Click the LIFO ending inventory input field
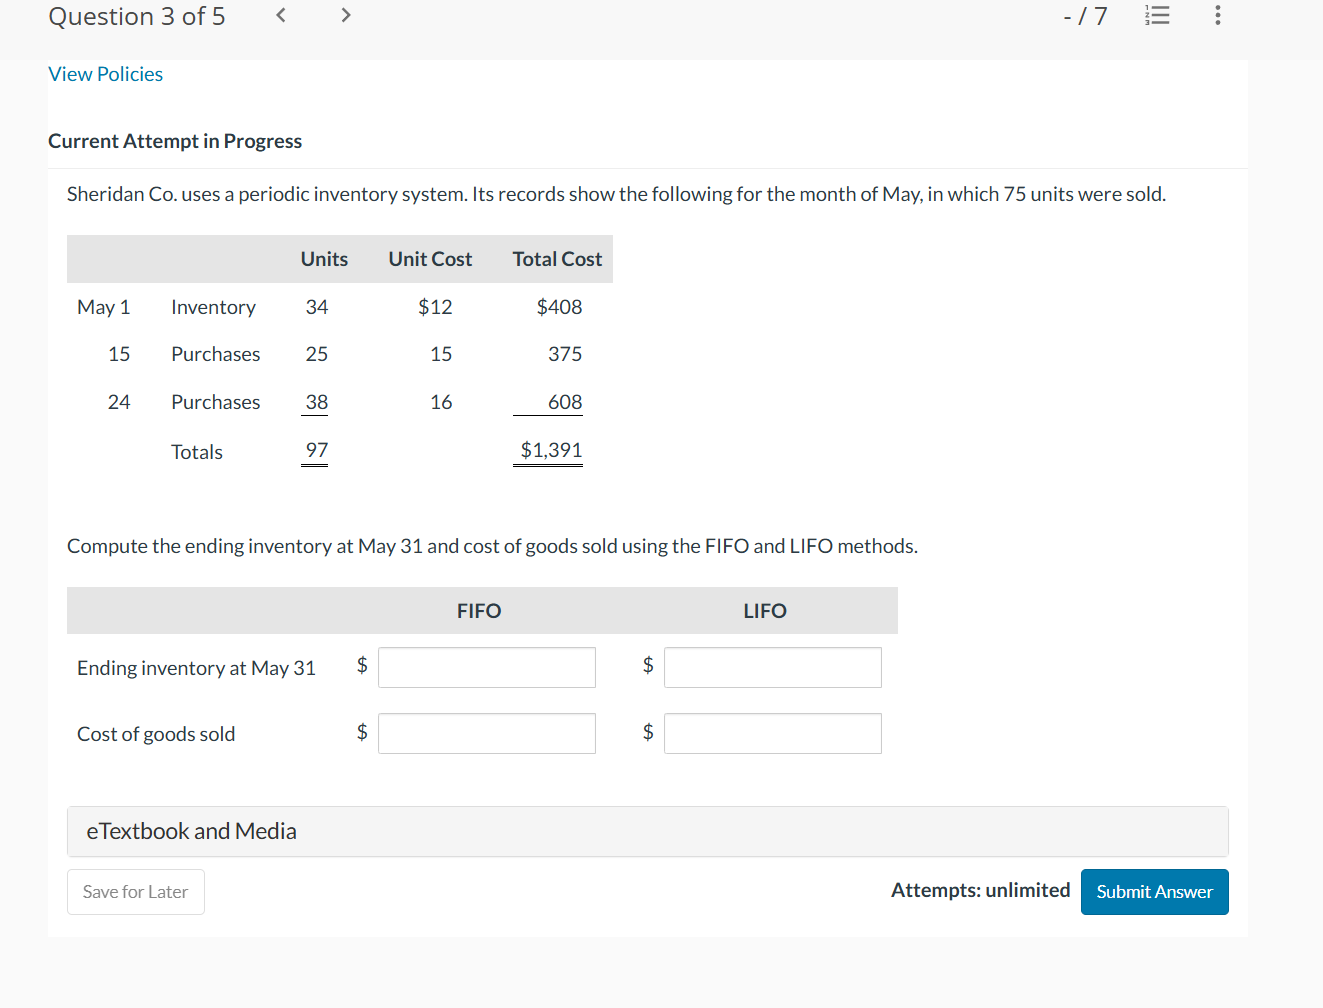Viewport: 1323px width, 1008px height. click(x=773, y=667)
